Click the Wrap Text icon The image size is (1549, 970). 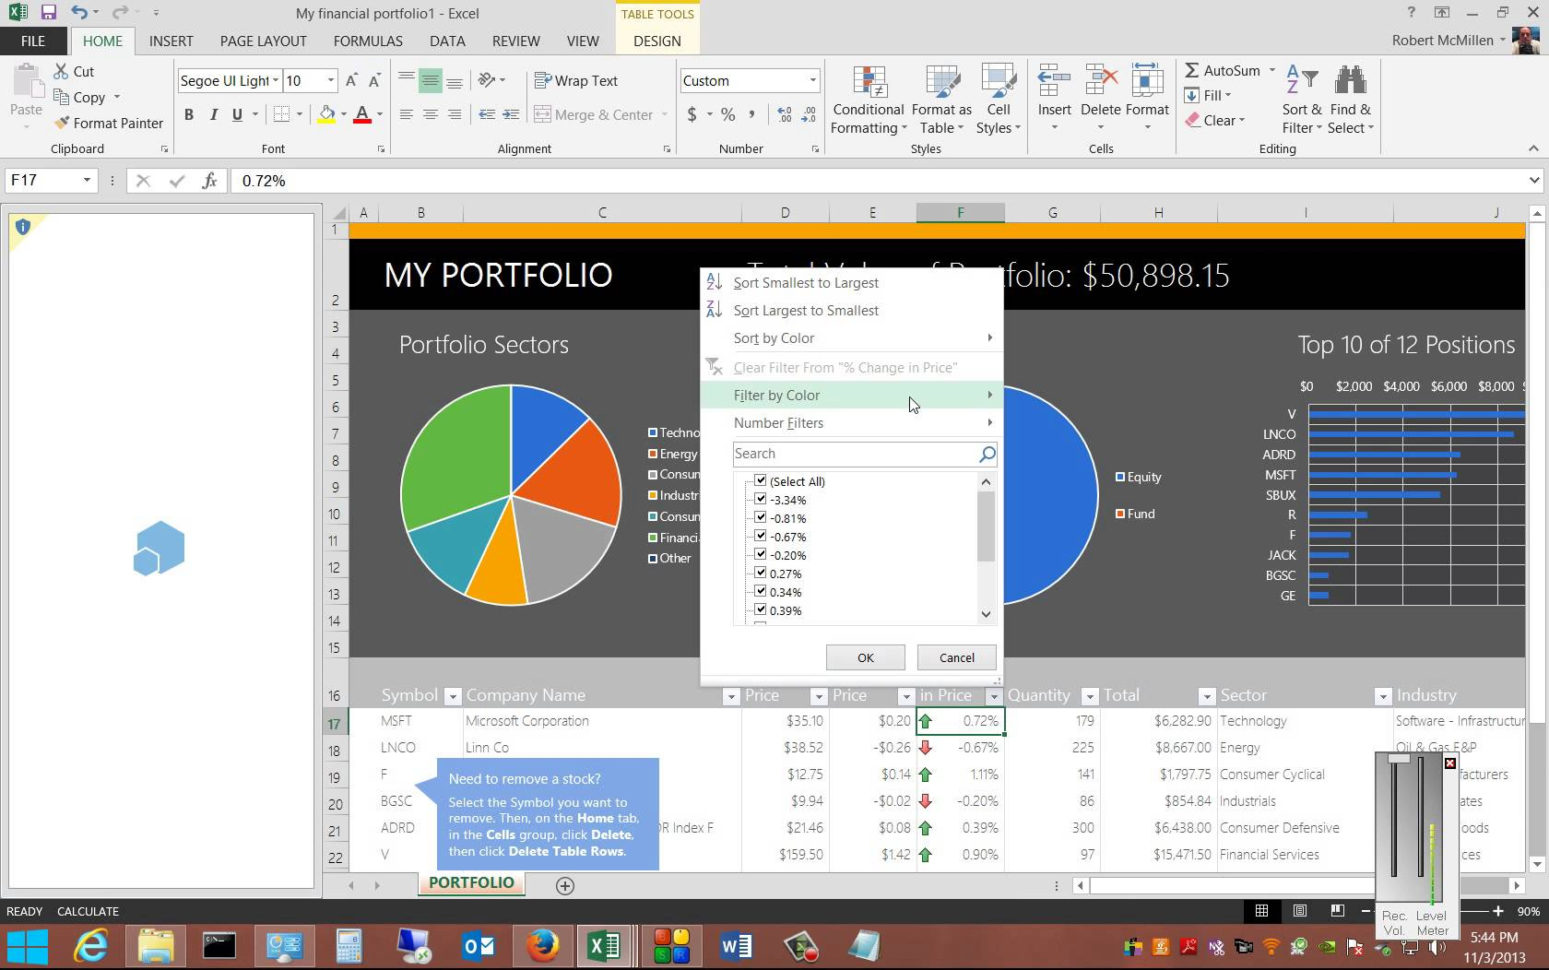543,81
